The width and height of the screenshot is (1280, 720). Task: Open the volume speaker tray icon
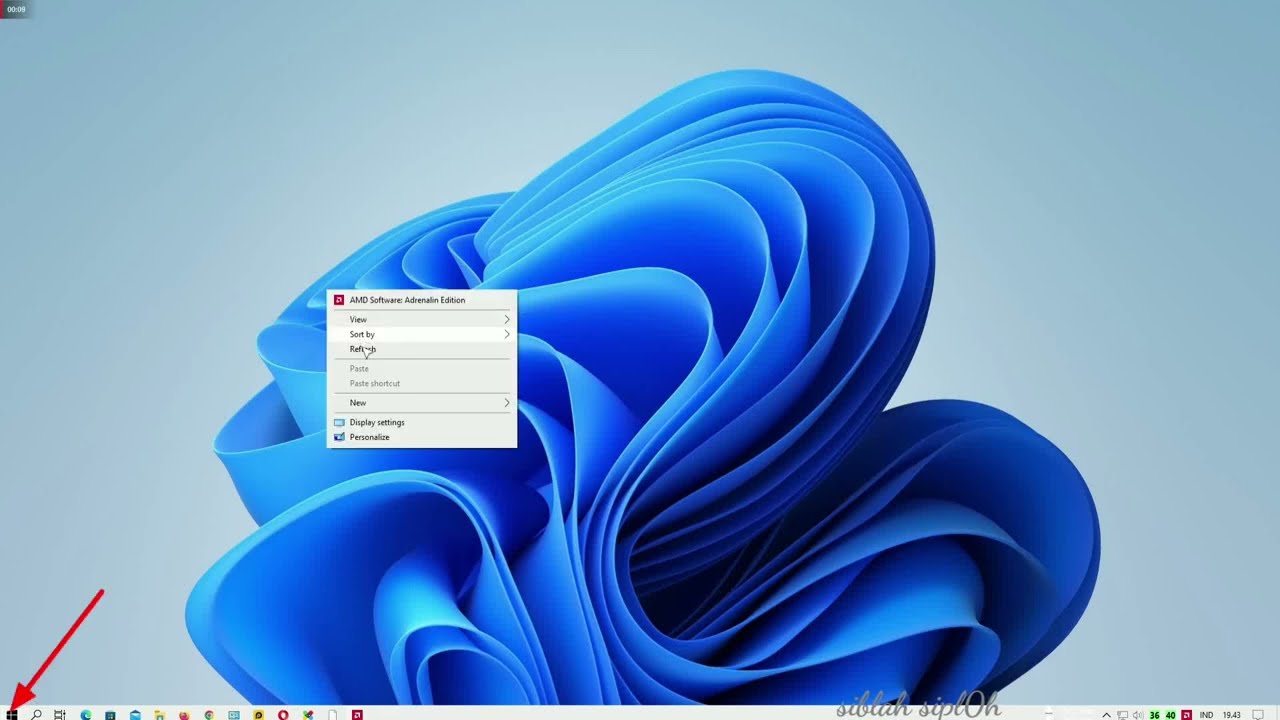point(1138,715)
